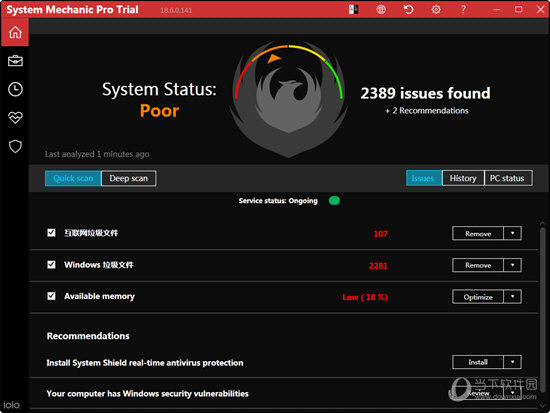Click the phoenix system status gauge
The height and width of the screenshot is (413, 550).
[x=289, y=99]
